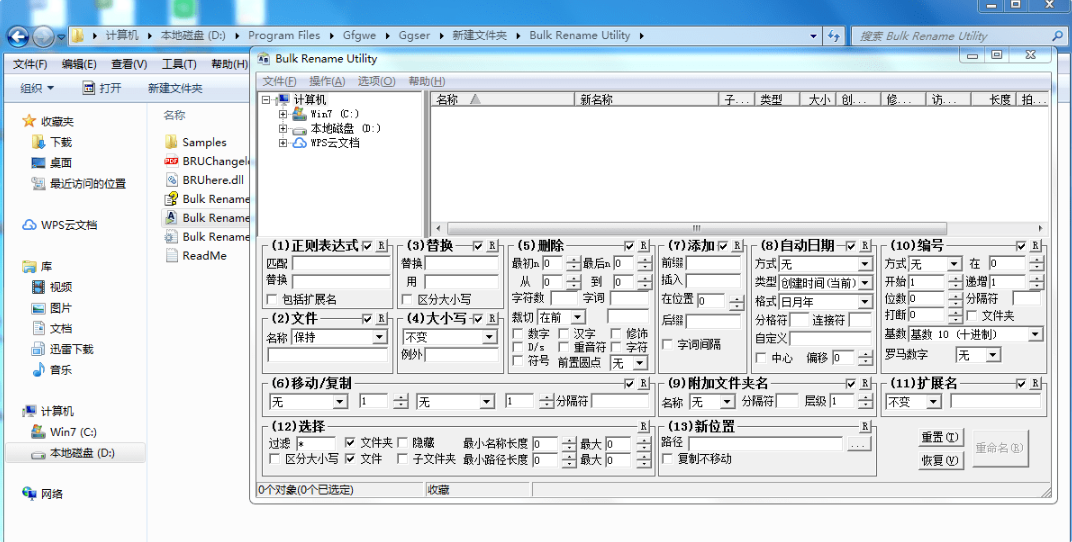Click R reset icon beside (7) 添加
This screenshot has width=1072, height=542.
[x=737, y=246]
